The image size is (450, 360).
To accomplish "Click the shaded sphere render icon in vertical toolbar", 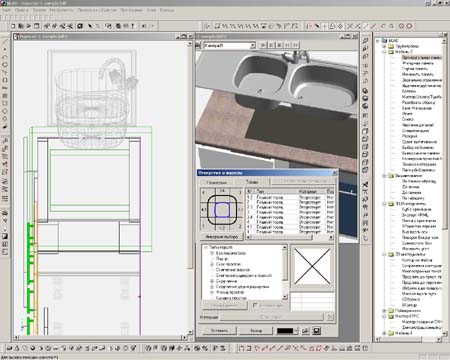I will pyautogui.click(x=365, y=106).
